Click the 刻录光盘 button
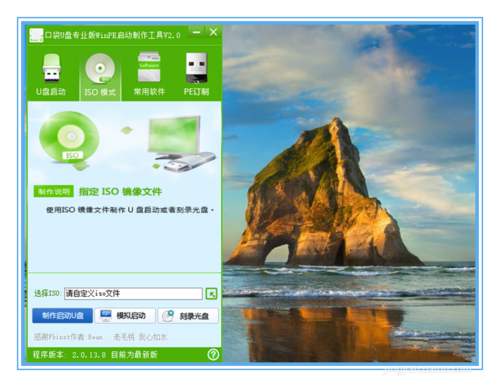This screenshot has height=387, width=500. coord(188,316)
